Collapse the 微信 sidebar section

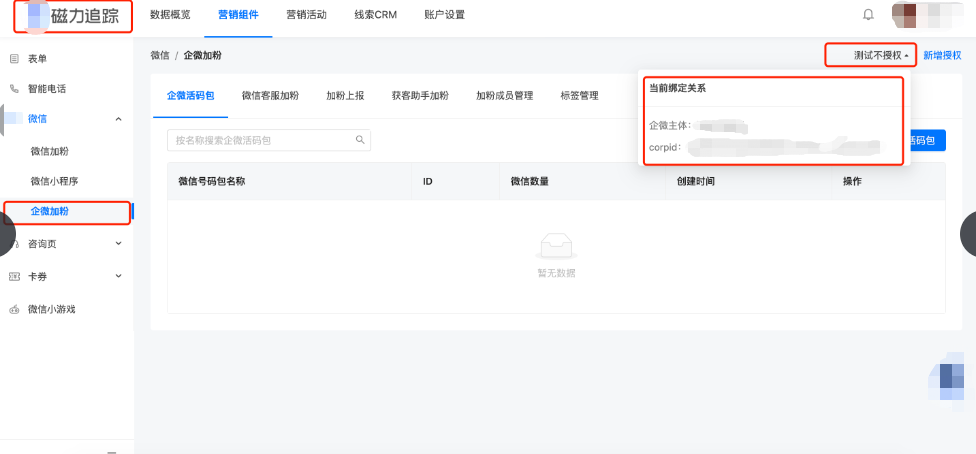pos(119,119)
